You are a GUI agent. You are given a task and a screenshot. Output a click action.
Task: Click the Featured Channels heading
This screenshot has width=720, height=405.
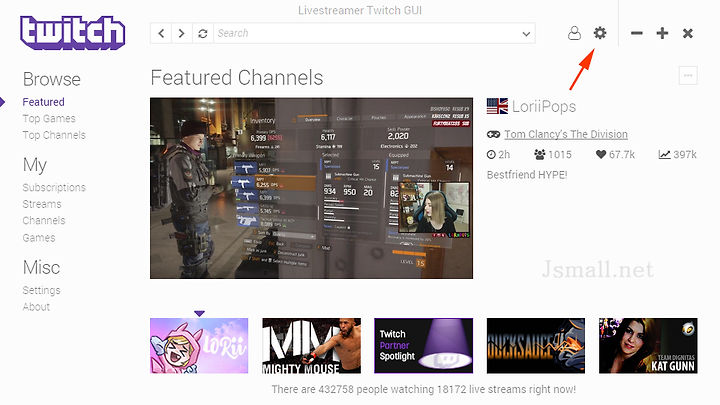coord(237,78)
